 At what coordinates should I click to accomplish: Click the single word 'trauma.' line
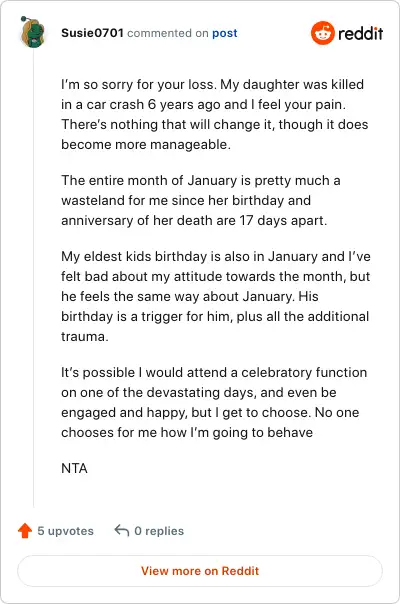click(85, 336)
